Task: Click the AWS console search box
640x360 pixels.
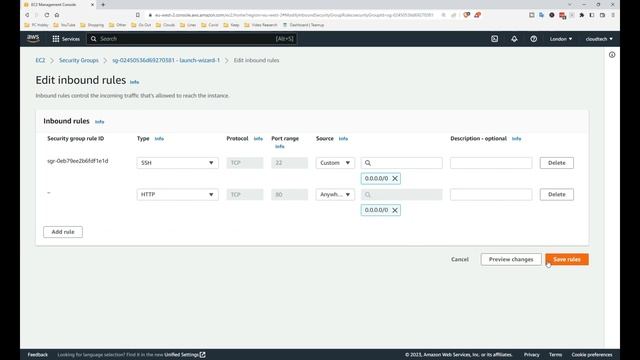Action: point(192,39)
